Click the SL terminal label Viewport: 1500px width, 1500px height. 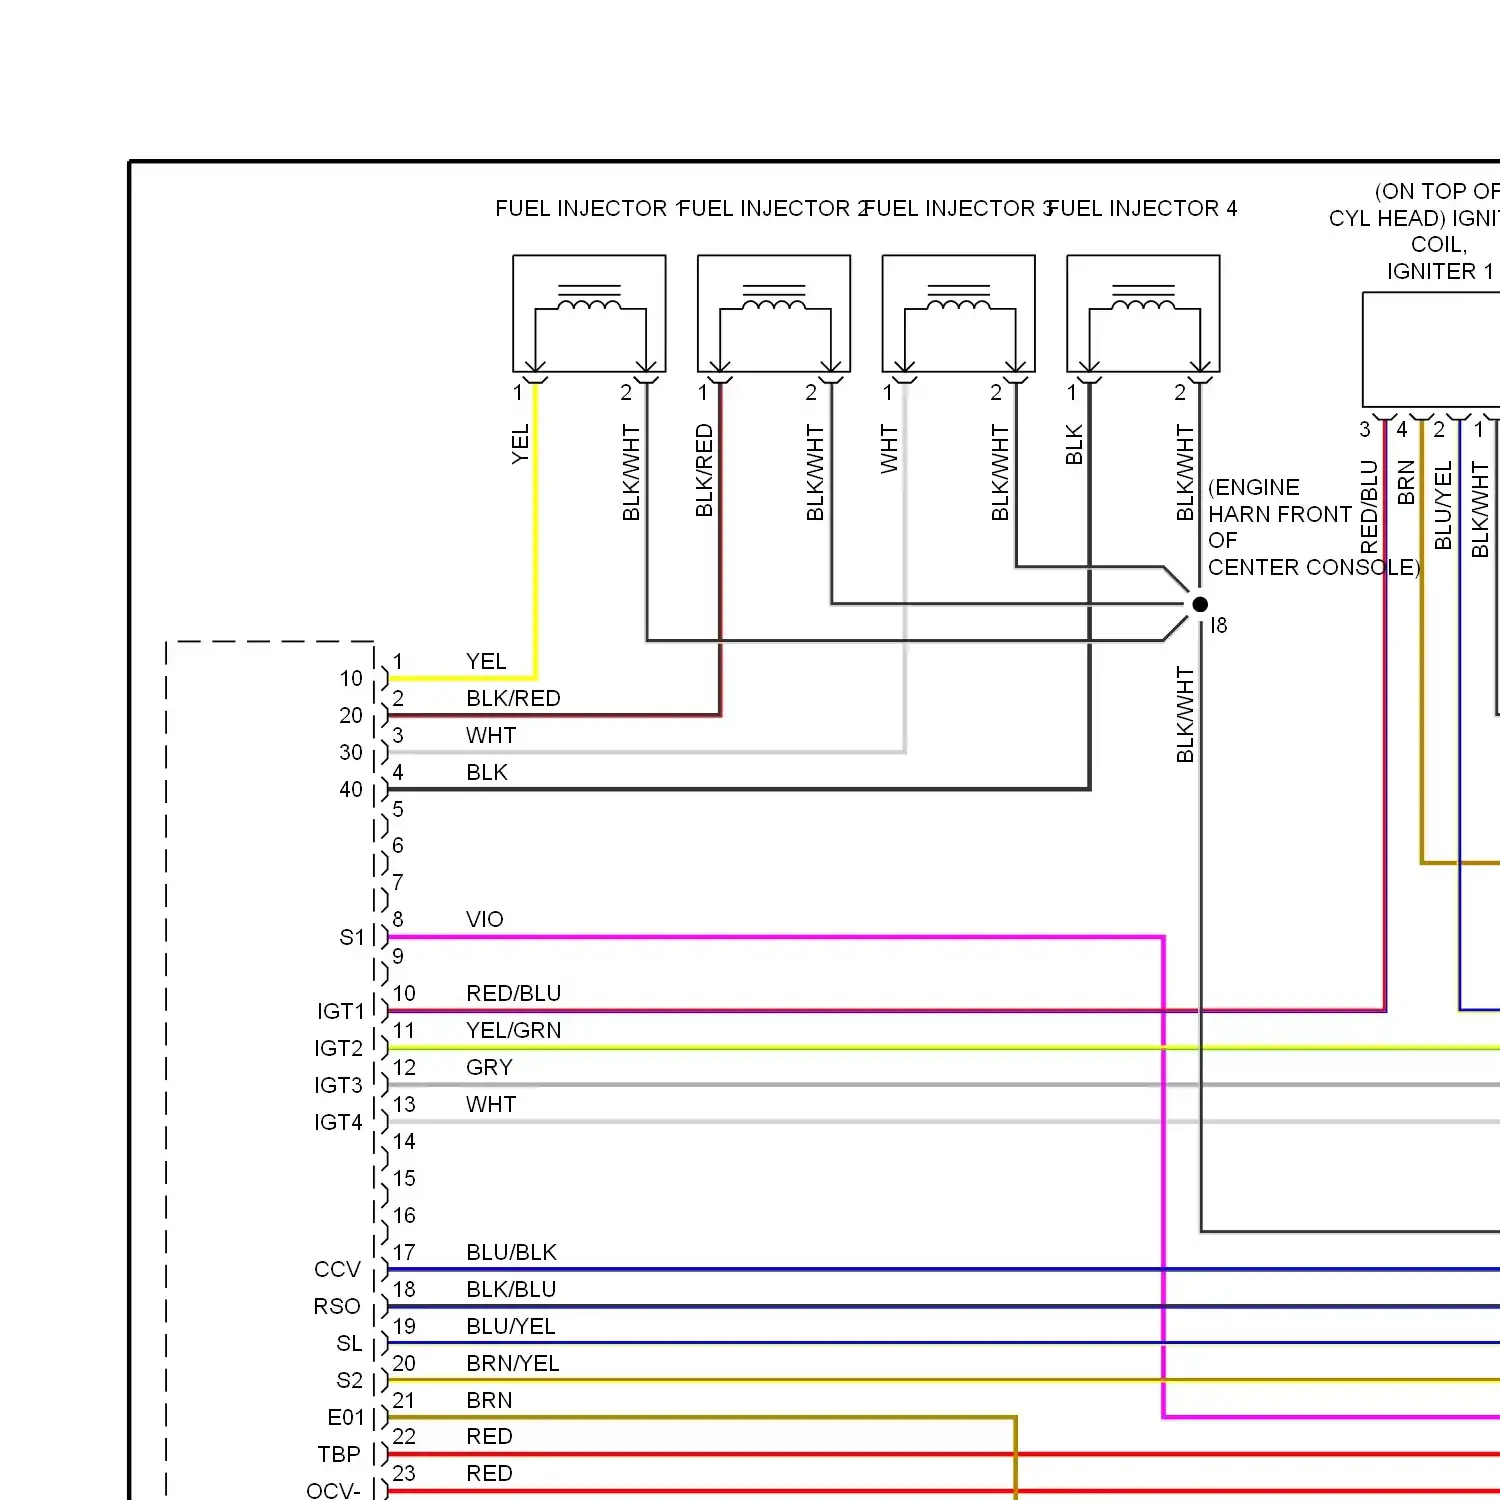tap(349, 1343)
